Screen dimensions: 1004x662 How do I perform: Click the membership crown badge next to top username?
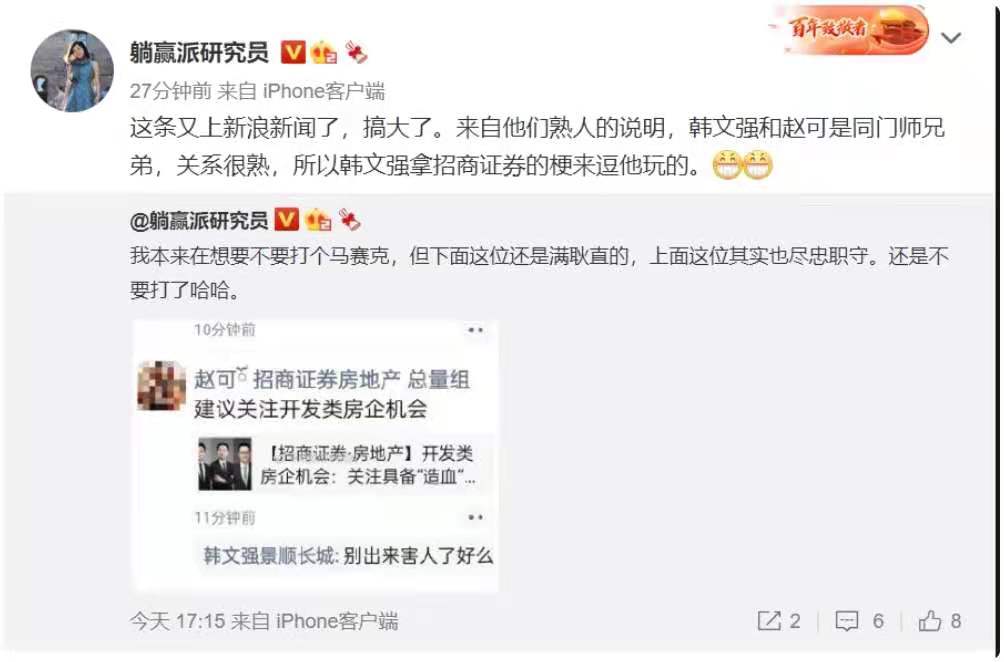(x=323, y=52)
